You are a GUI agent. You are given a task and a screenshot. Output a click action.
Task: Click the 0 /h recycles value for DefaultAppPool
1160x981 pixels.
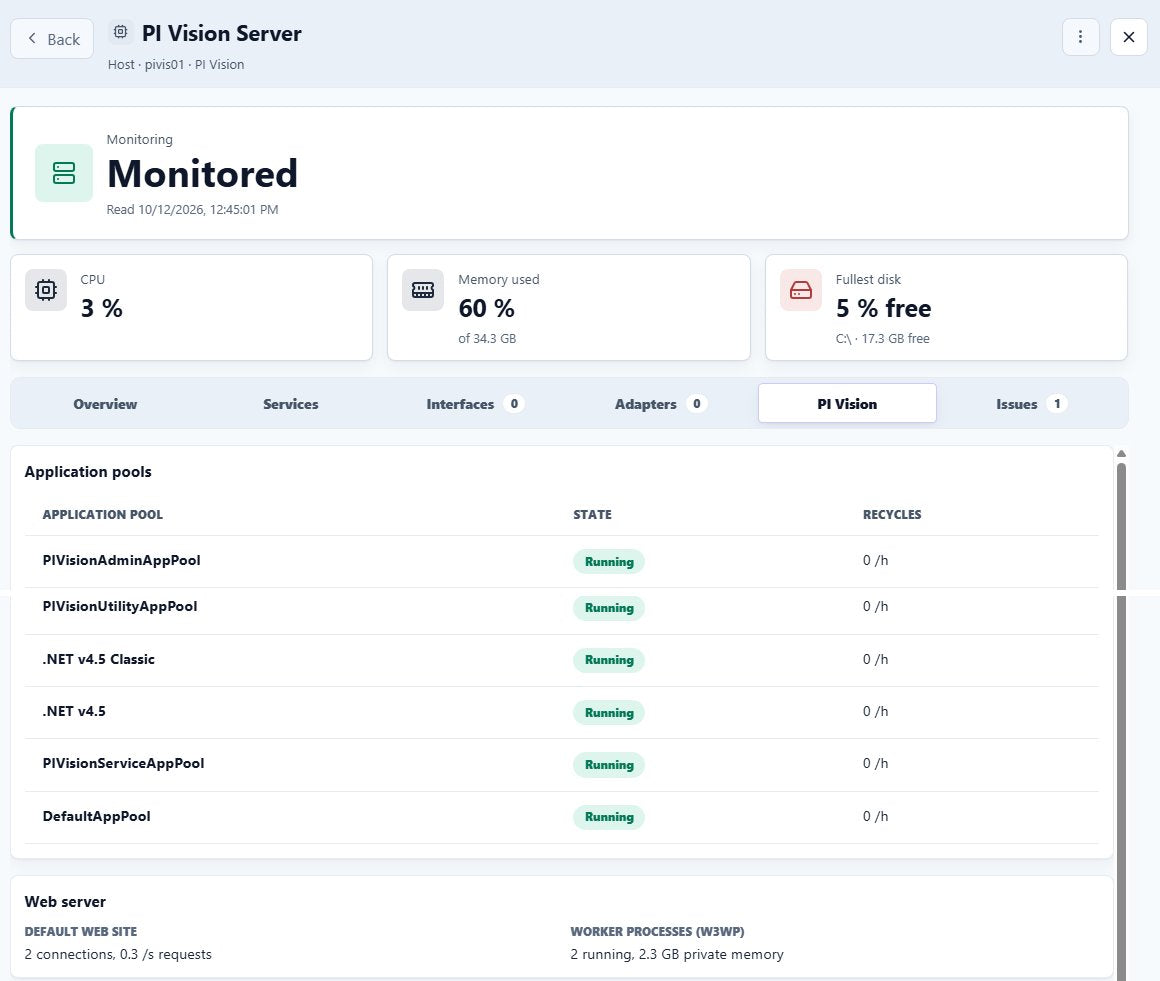(875, 816)
